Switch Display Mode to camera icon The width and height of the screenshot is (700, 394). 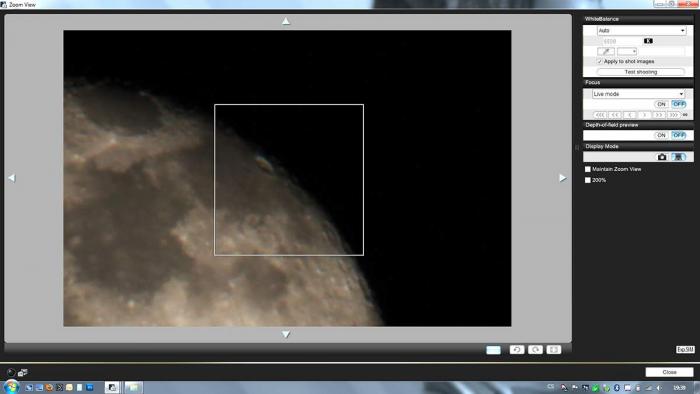(662, 157)
